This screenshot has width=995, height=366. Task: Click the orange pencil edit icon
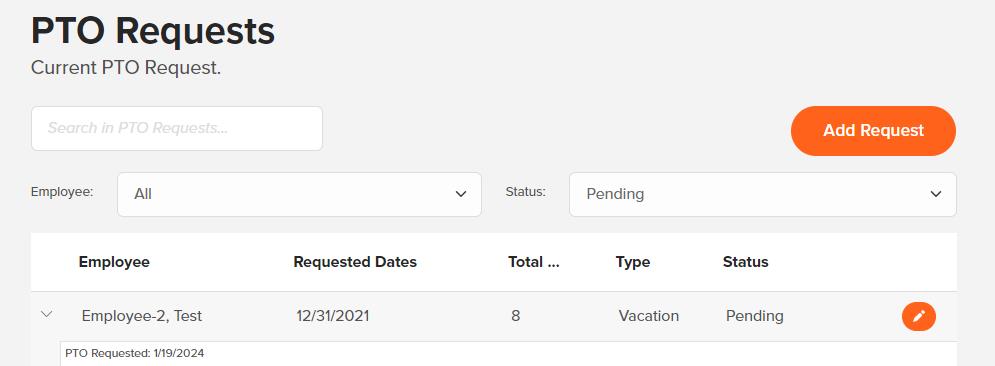[x=918, y=316]
